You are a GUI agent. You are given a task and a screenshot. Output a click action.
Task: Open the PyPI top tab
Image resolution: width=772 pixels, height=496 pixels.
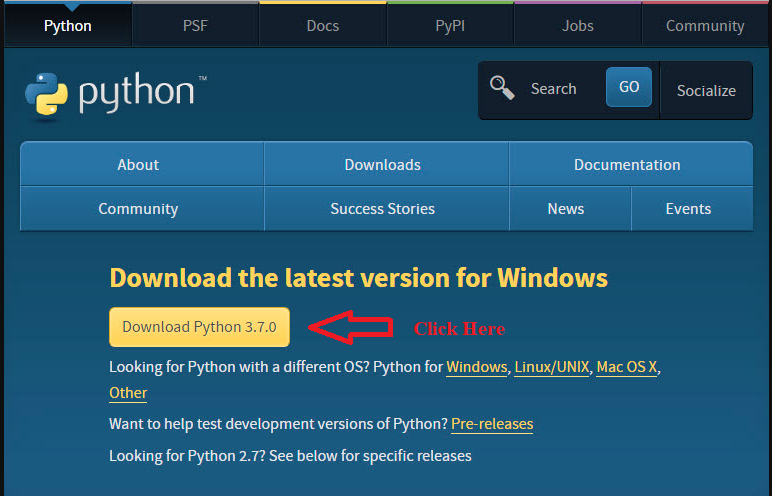[x=450, y=26]
